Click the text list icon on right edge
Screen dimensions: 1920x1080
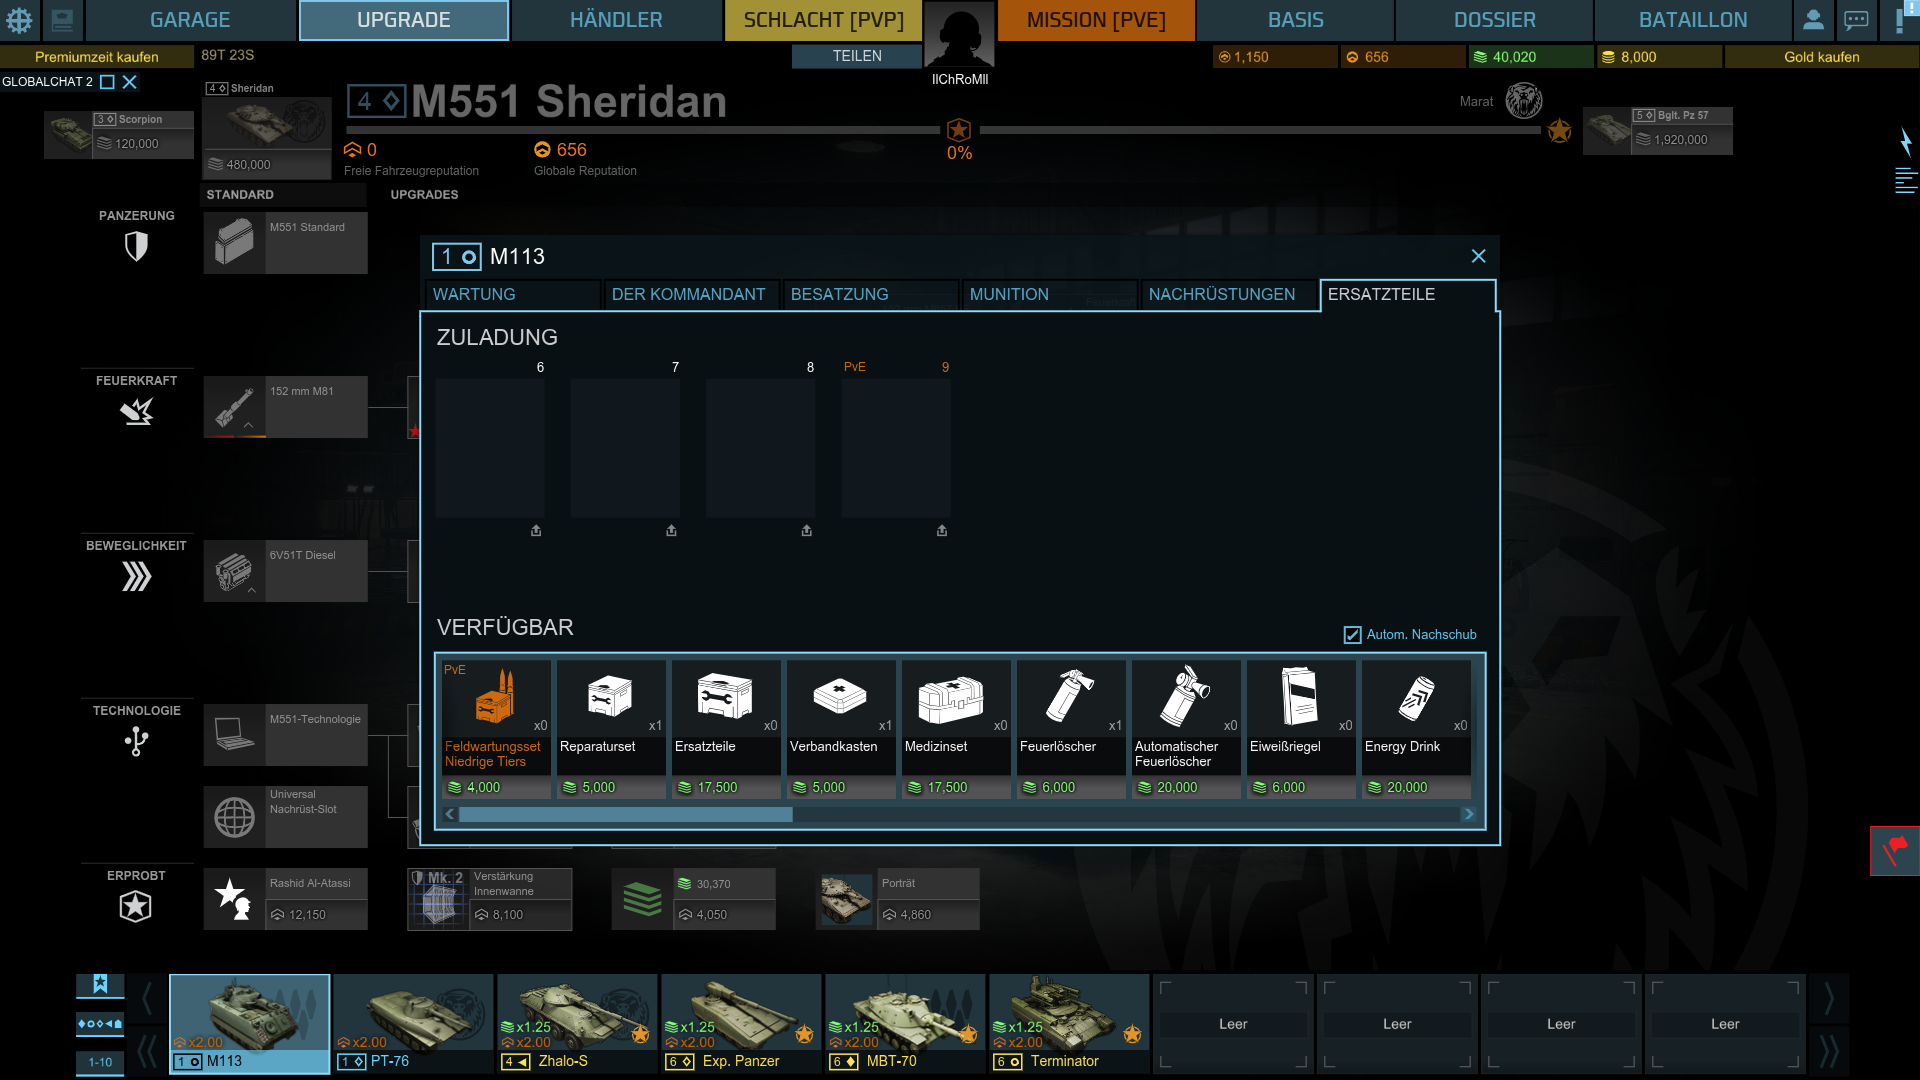(x=1906, y=181)
